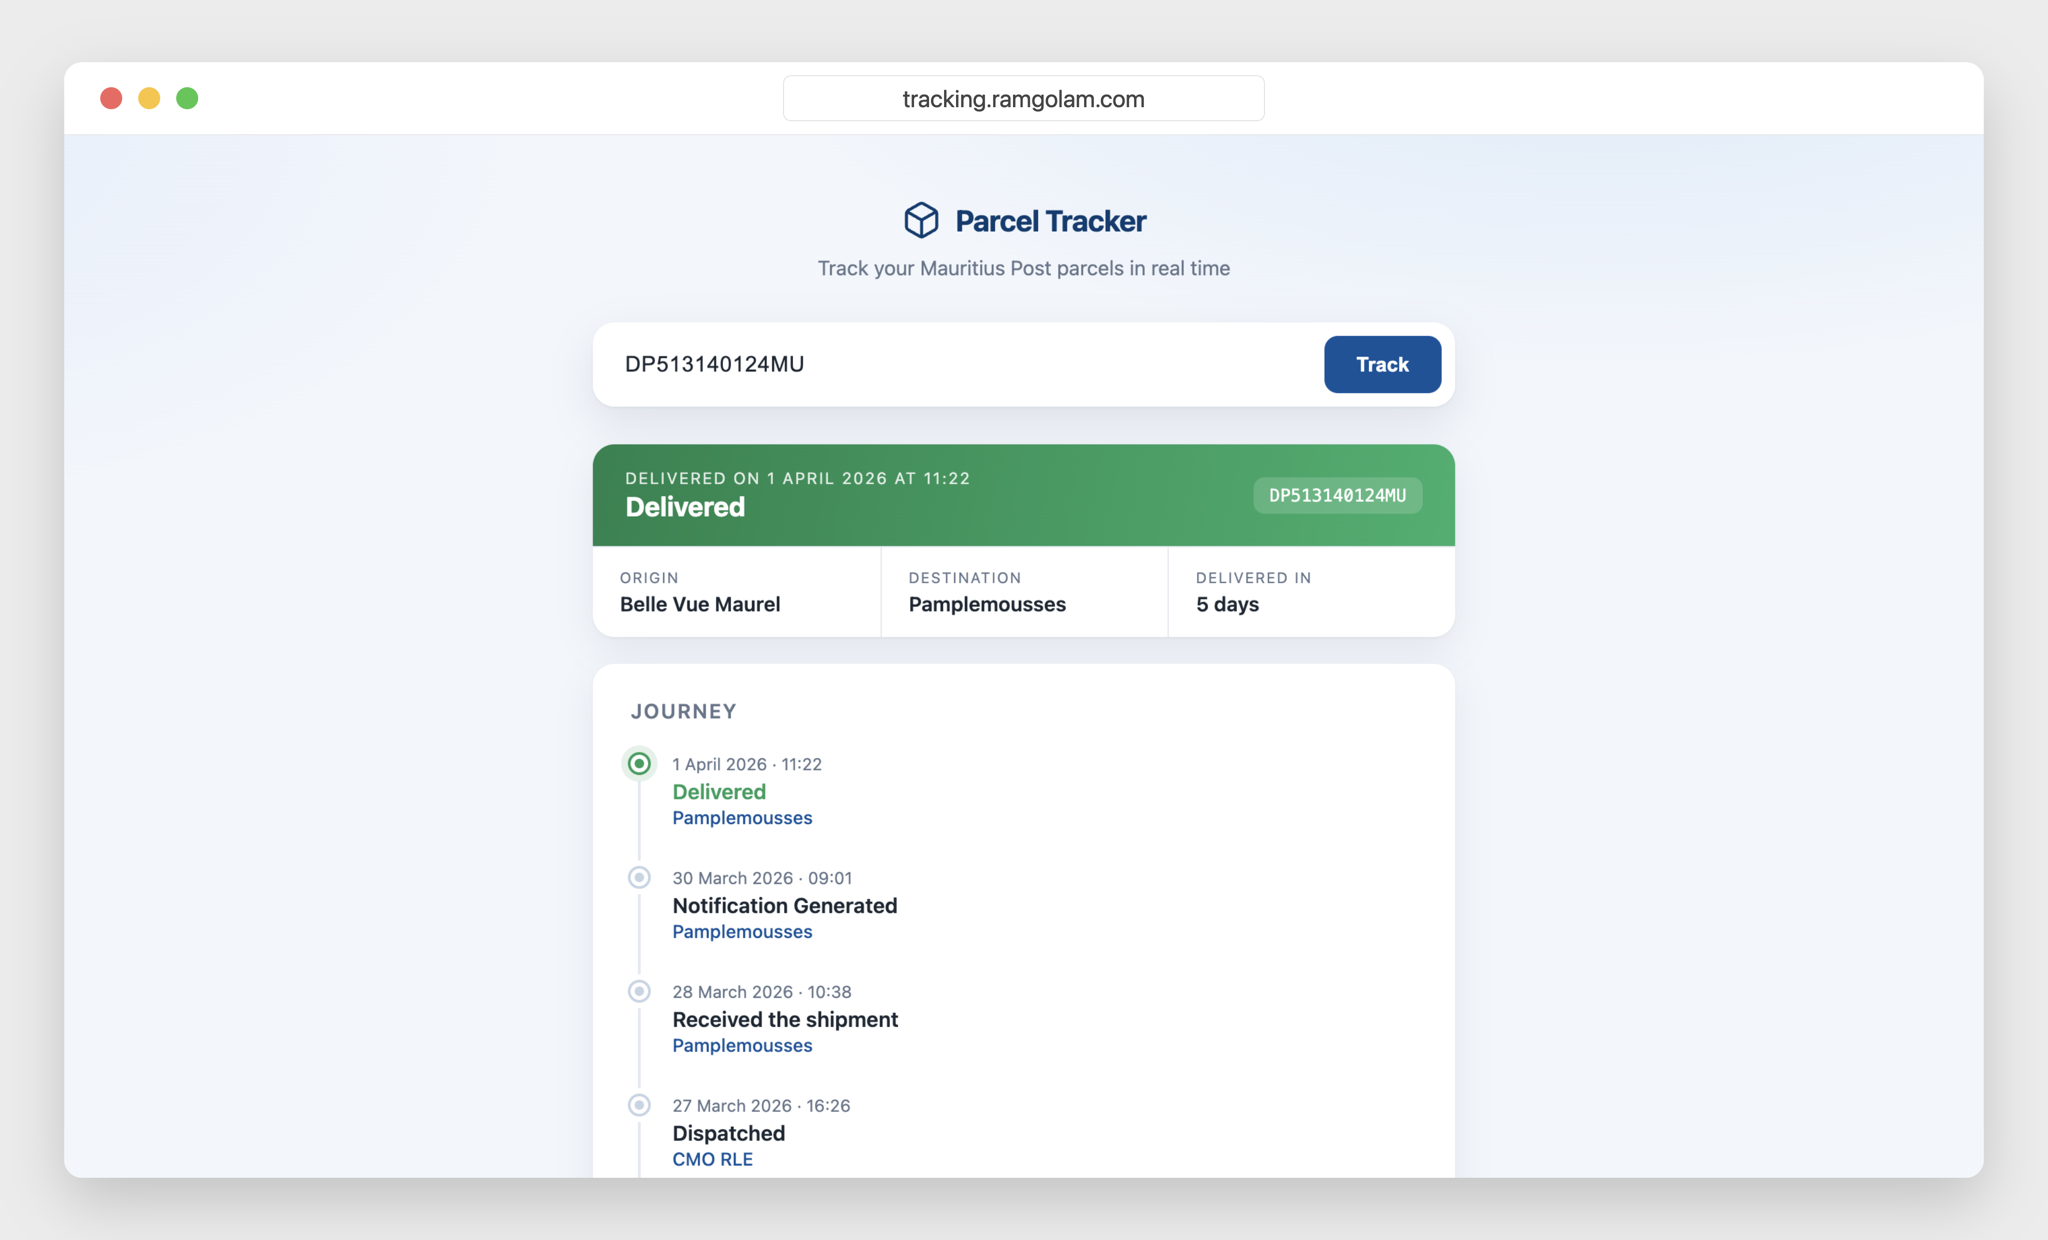
Task: Click the 'Track your Mauritius Post parcels' subtitle
Action: (1024, 268)
